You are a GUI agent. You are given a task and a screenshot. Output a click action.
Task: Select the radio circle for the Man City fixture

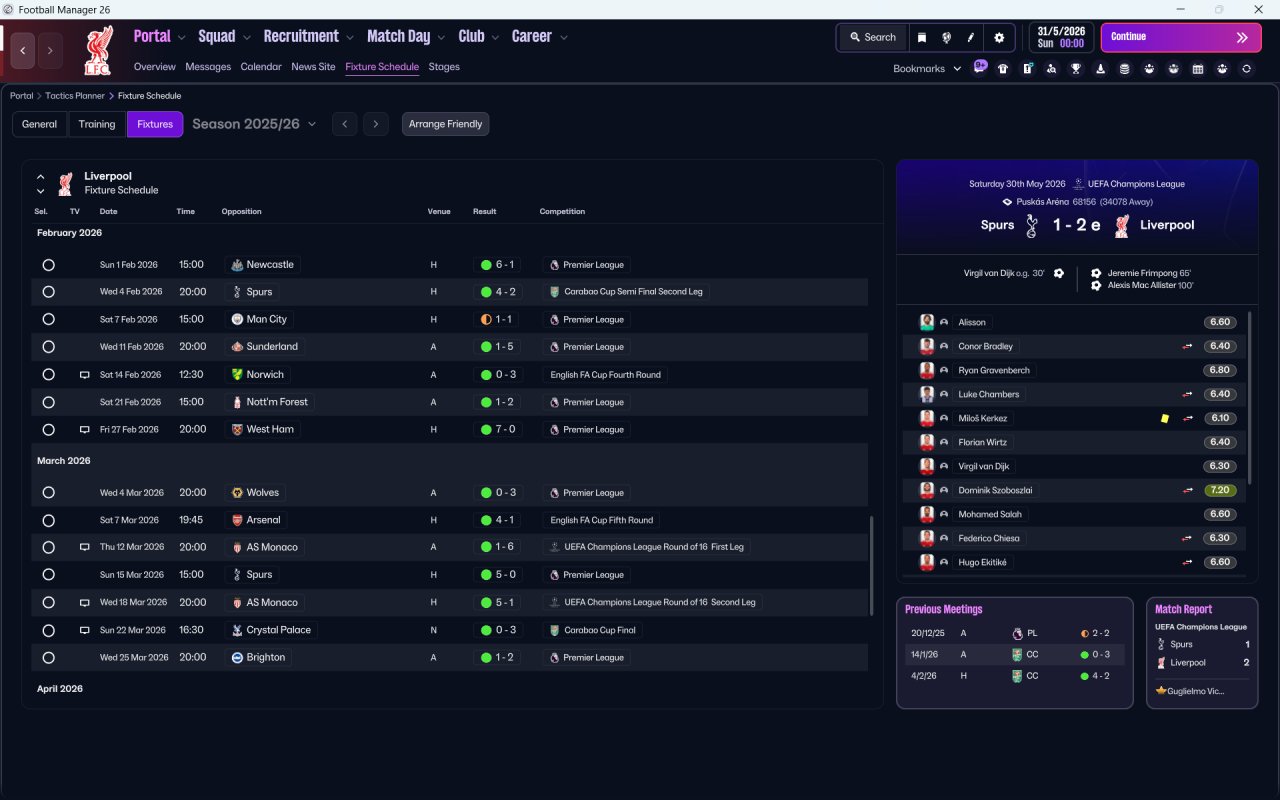[x=48, y=320]
